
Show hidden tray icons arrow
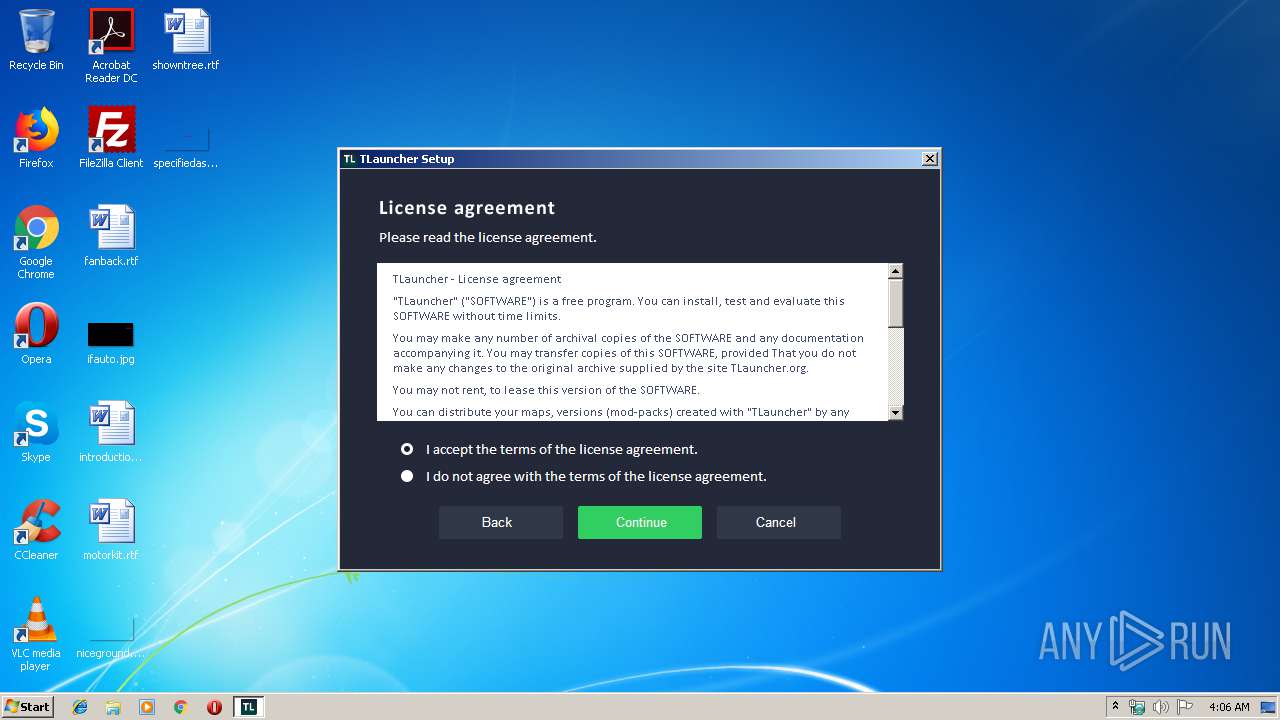click(1115, 707)
